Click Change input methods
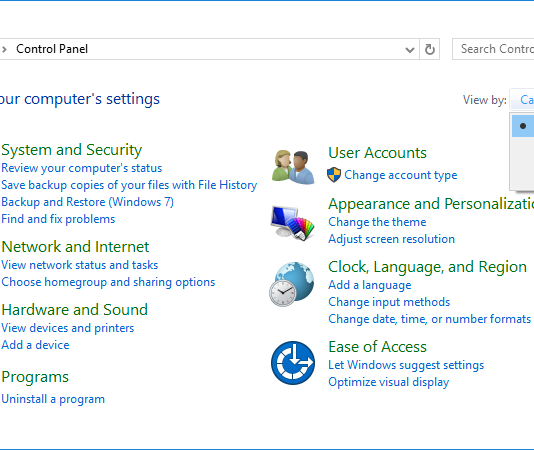This screenshot has width=534, height=450. pyautogui.click(x=389, y=302)
